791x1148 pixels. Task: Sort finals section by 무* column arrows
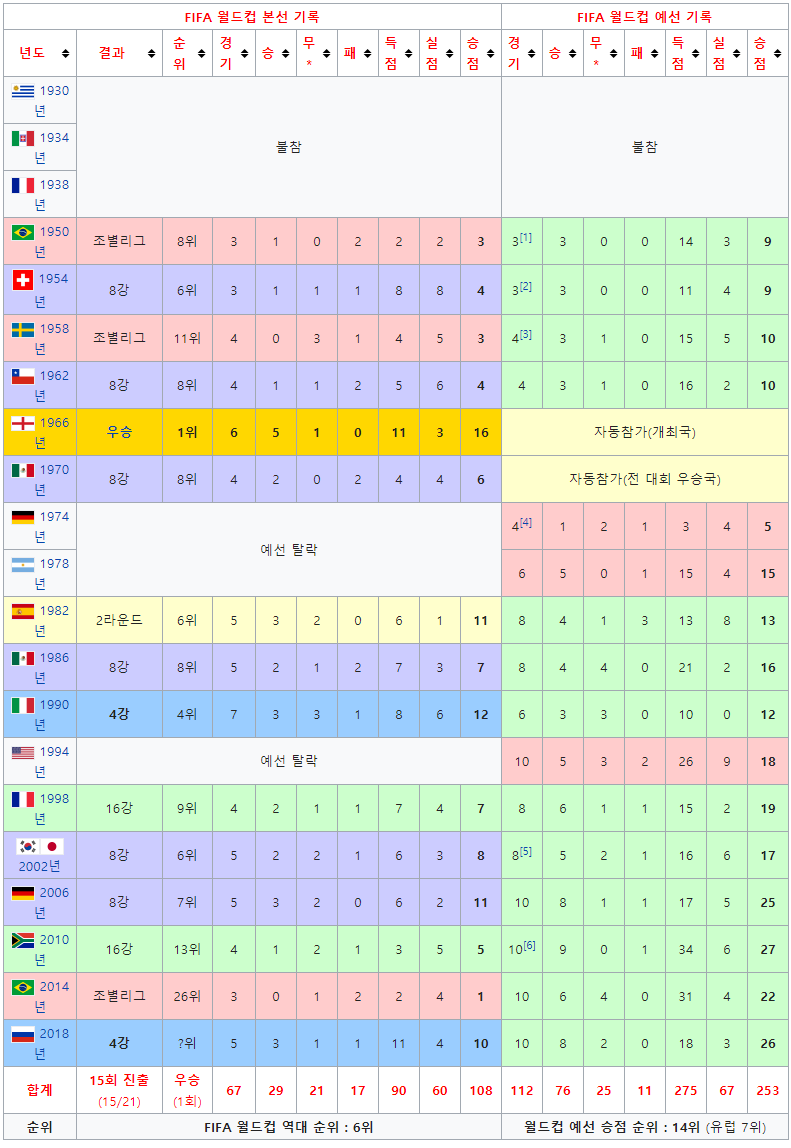[x=327, y=53]
